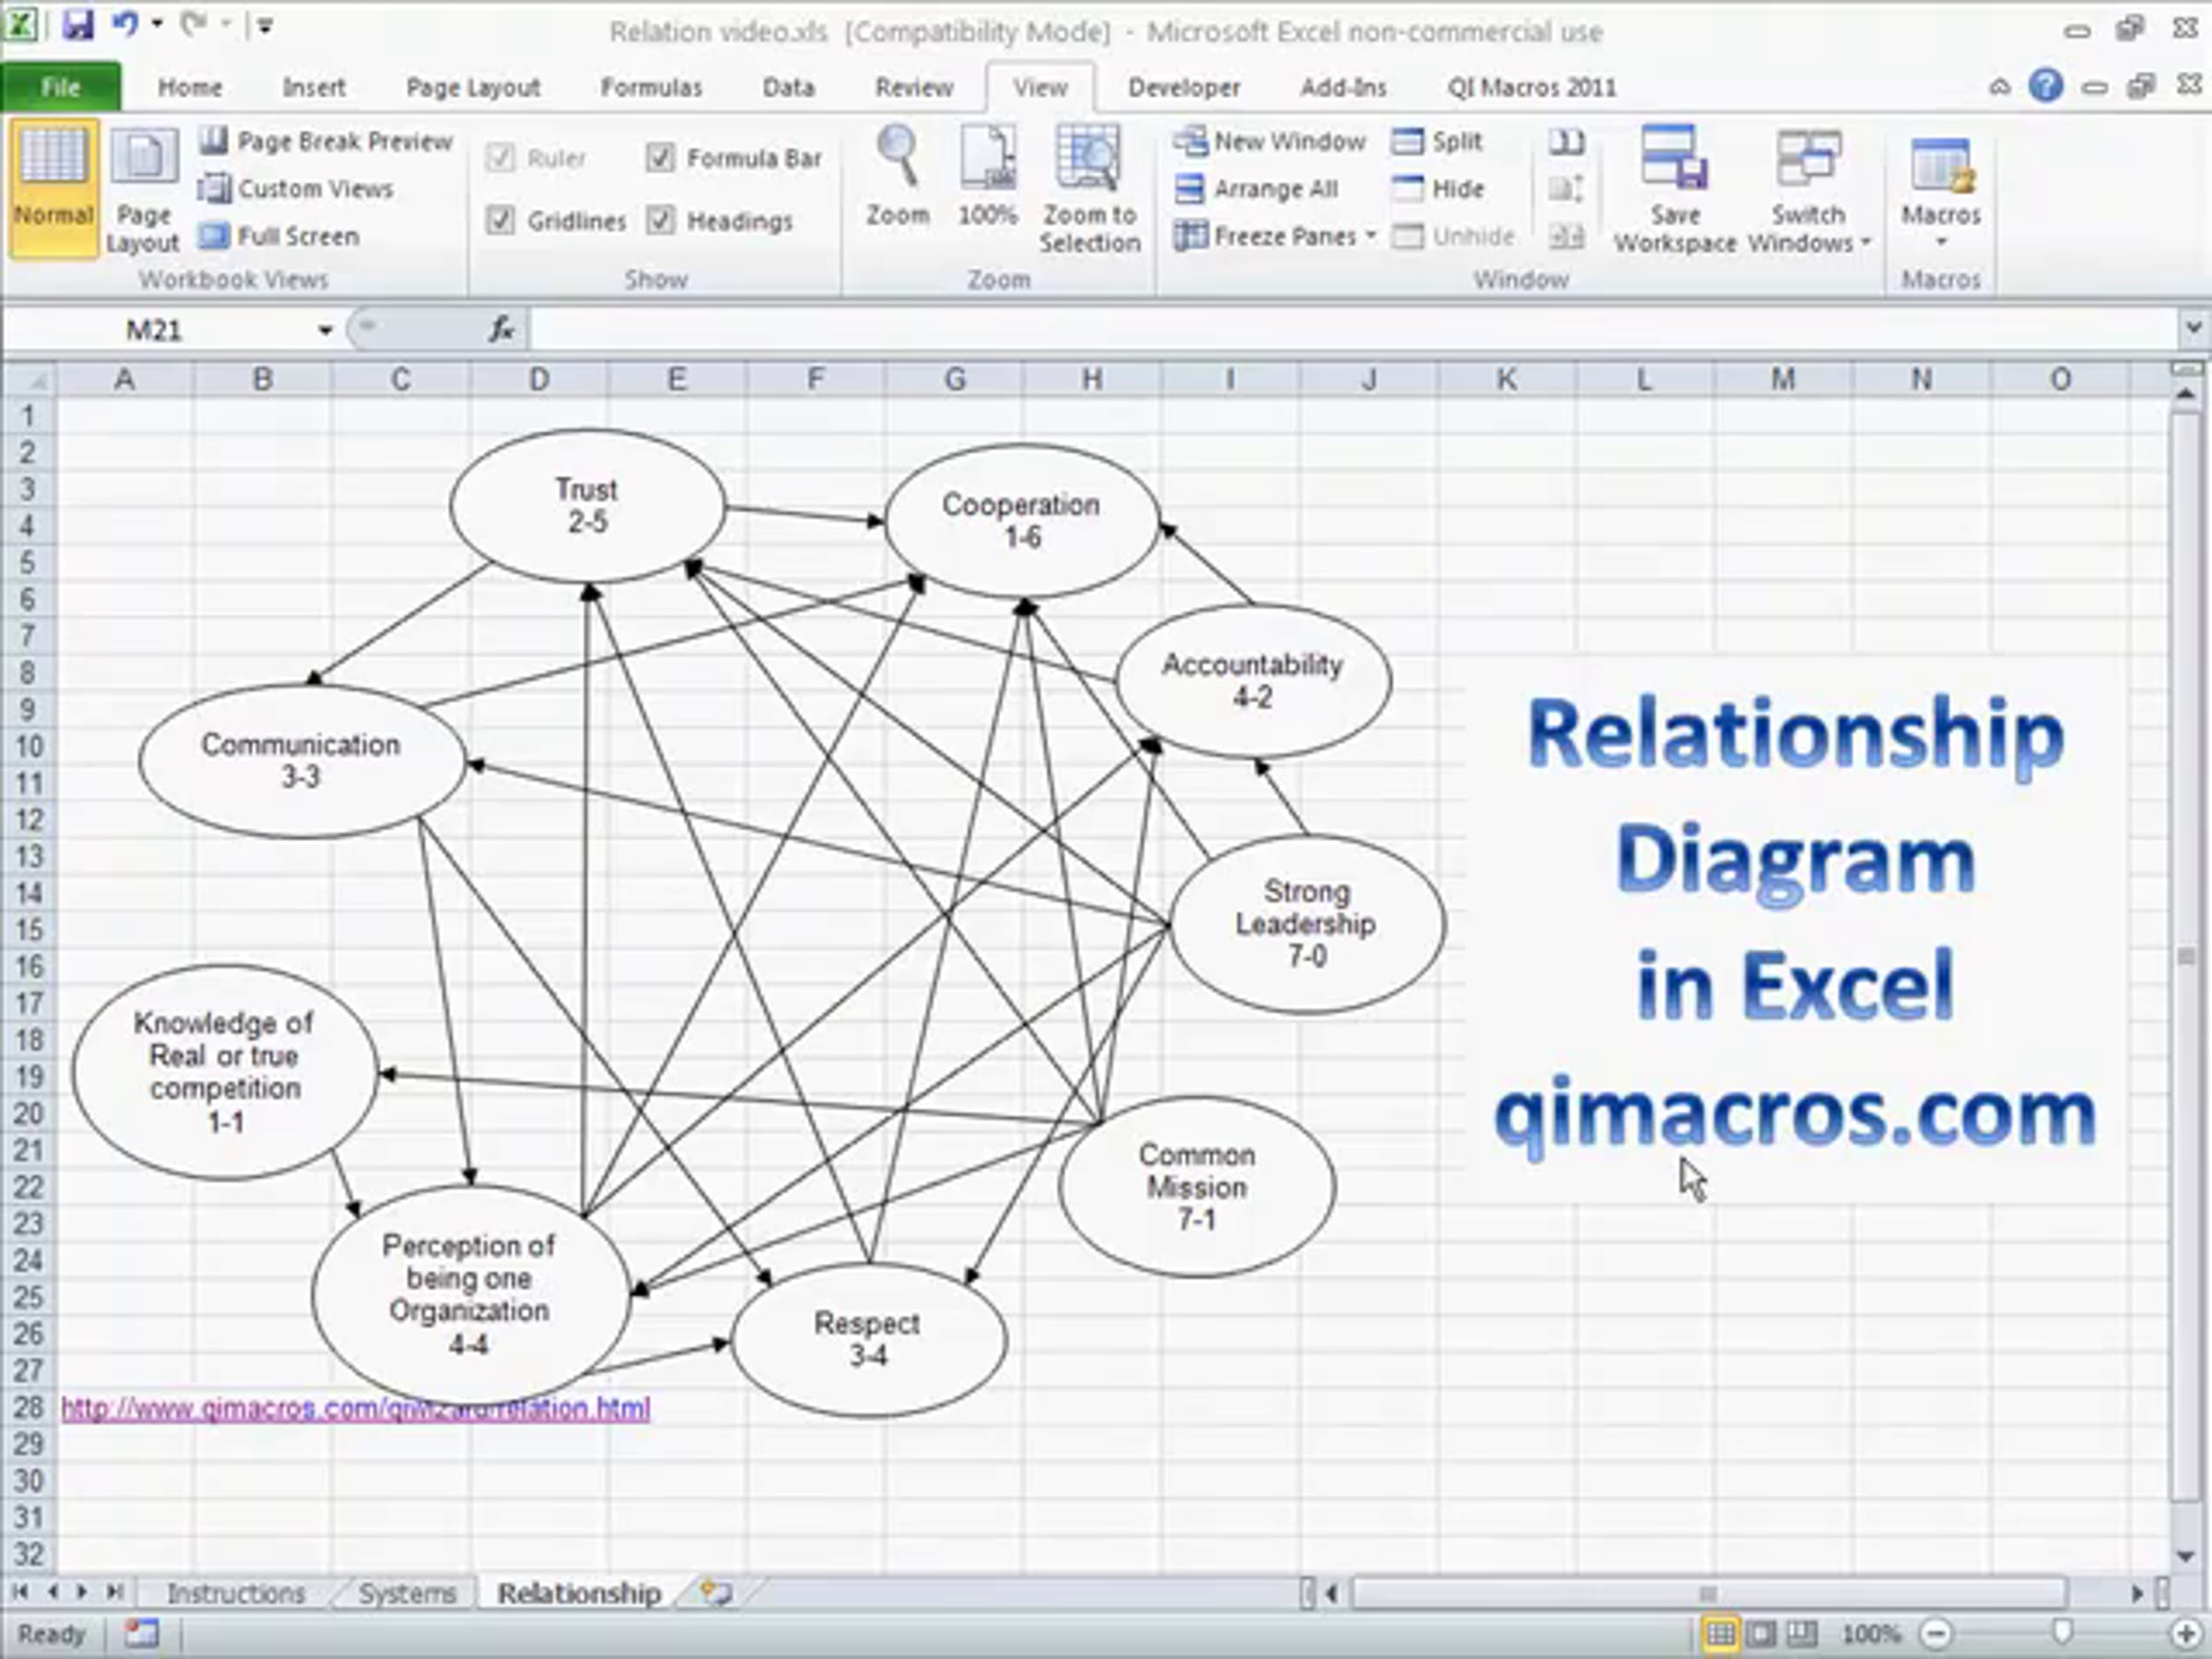Click the Arrange All icon

(1190, 188)
